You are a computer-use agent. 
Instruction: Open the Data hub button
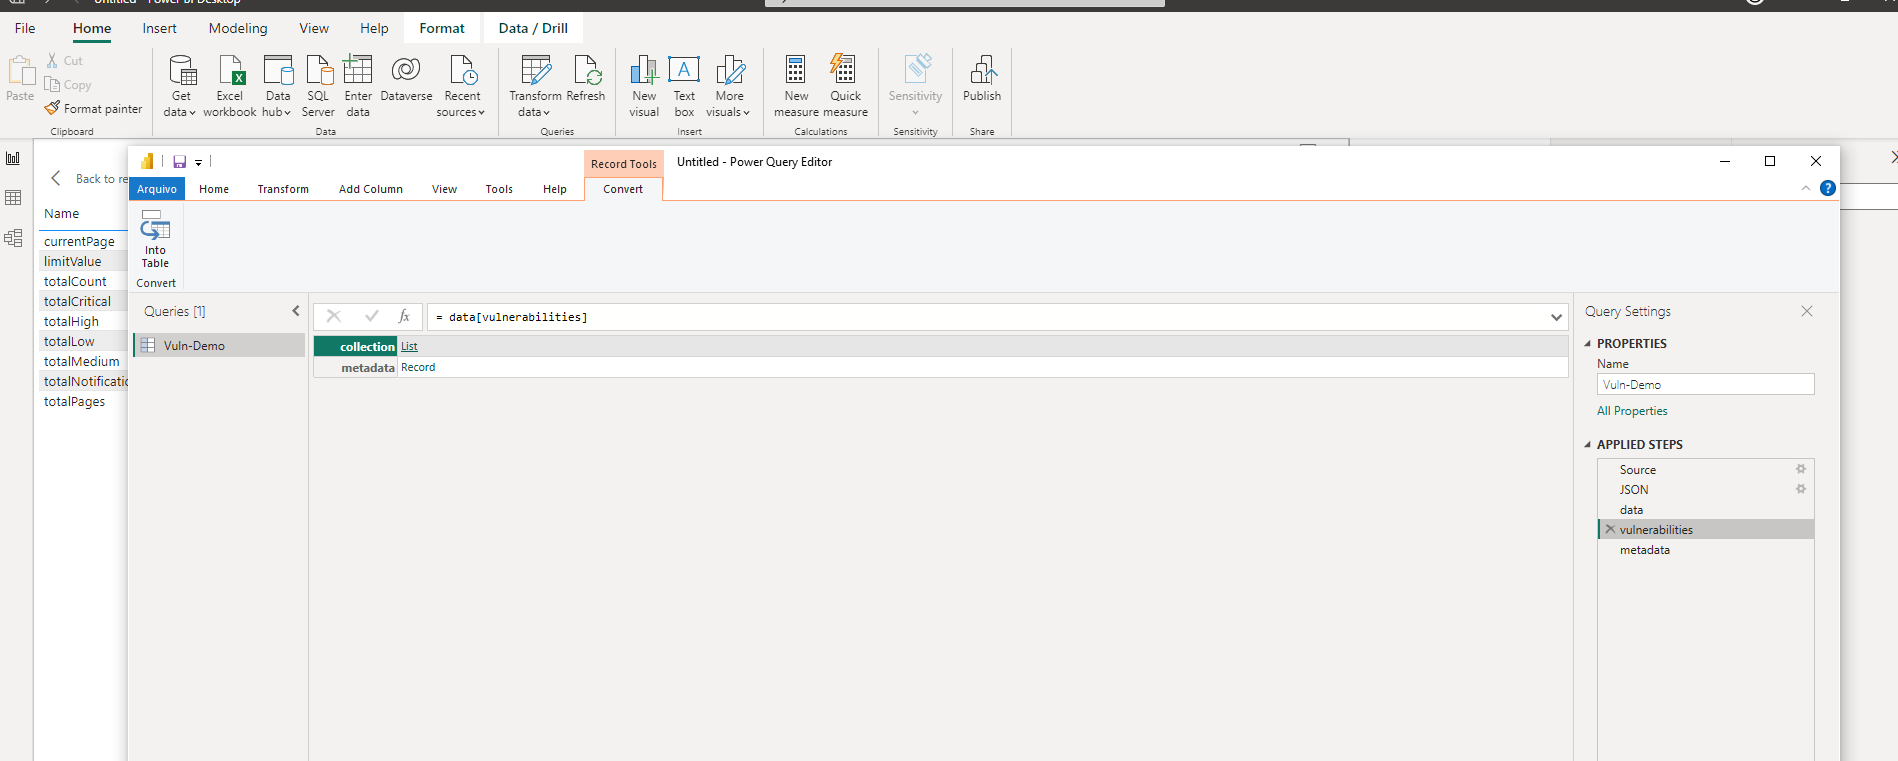click(x=278, y=86)
